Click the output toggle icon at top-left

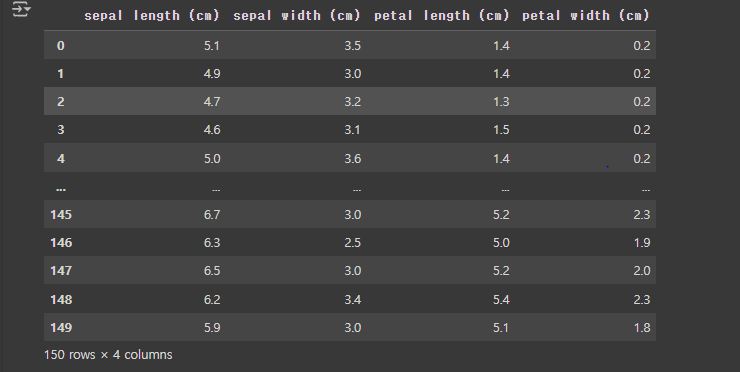pos(21,9)
